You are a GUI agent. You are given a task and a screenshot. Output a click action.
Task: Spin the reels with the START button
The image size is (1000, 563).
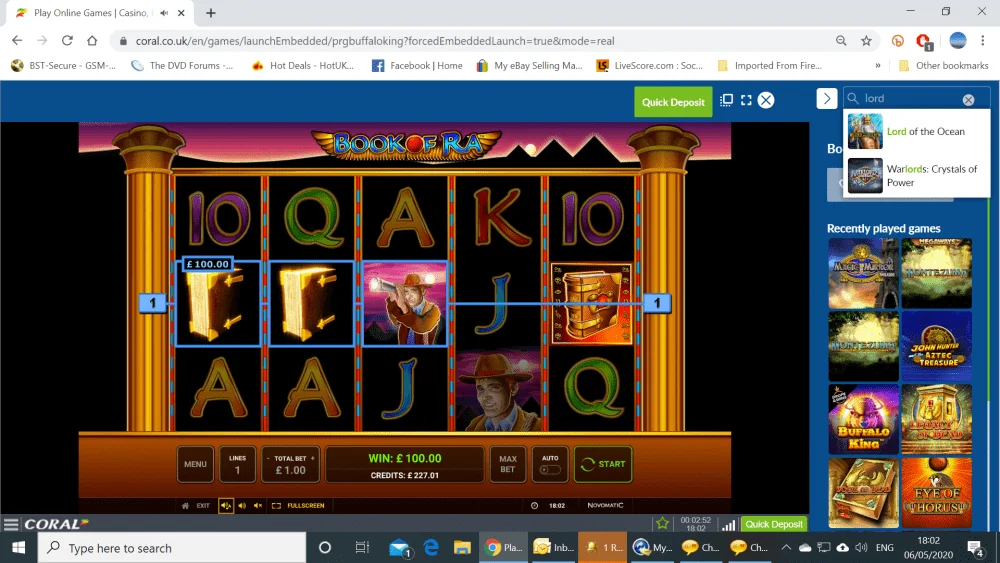coord(603,464)
